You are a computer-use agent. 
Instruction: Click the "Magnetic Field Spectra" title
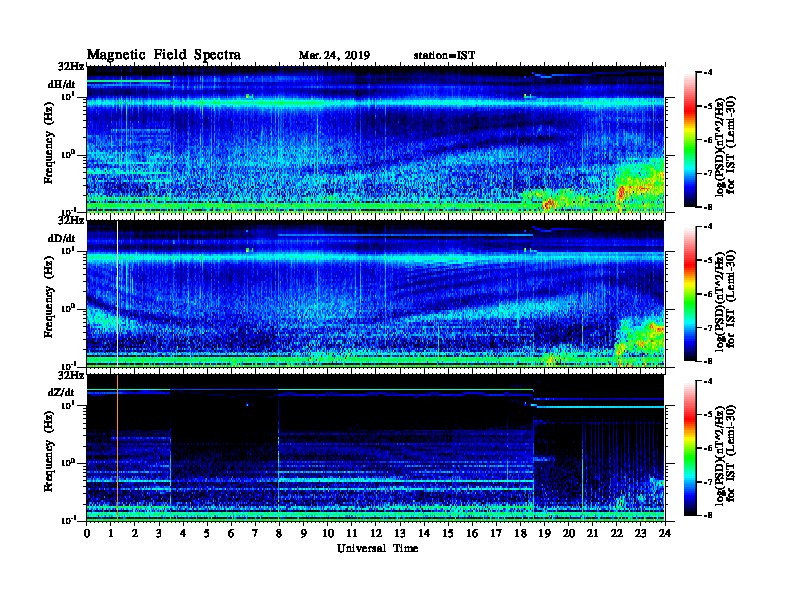click(164, 55)
